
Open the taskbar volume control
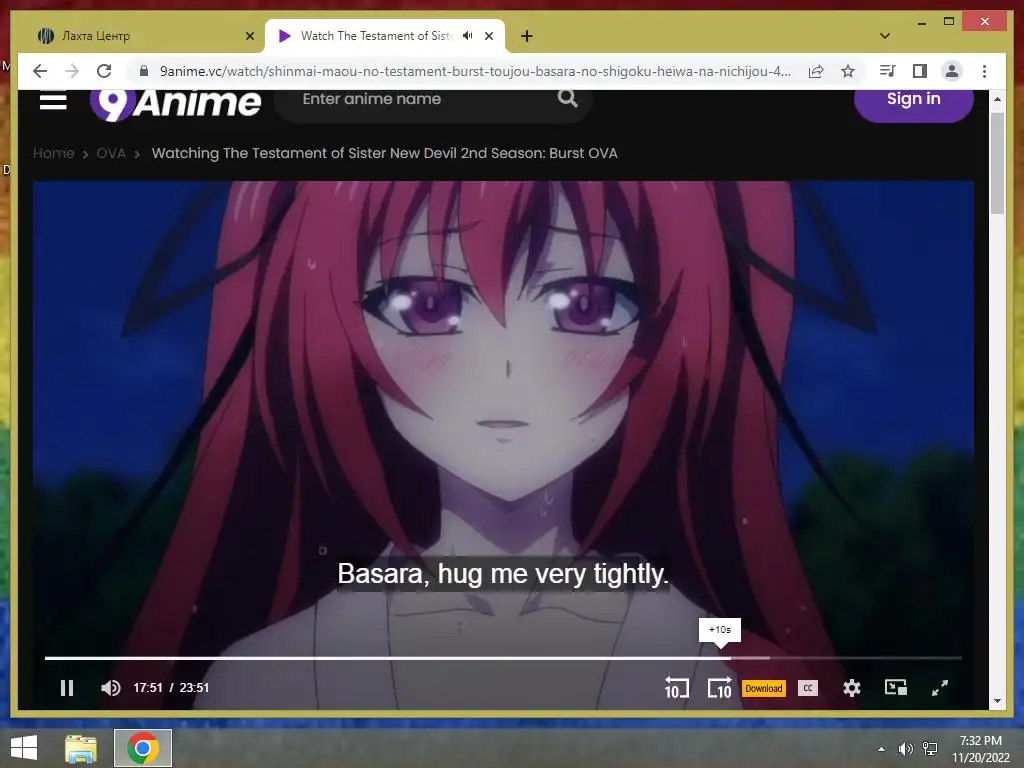click(905, 749)
